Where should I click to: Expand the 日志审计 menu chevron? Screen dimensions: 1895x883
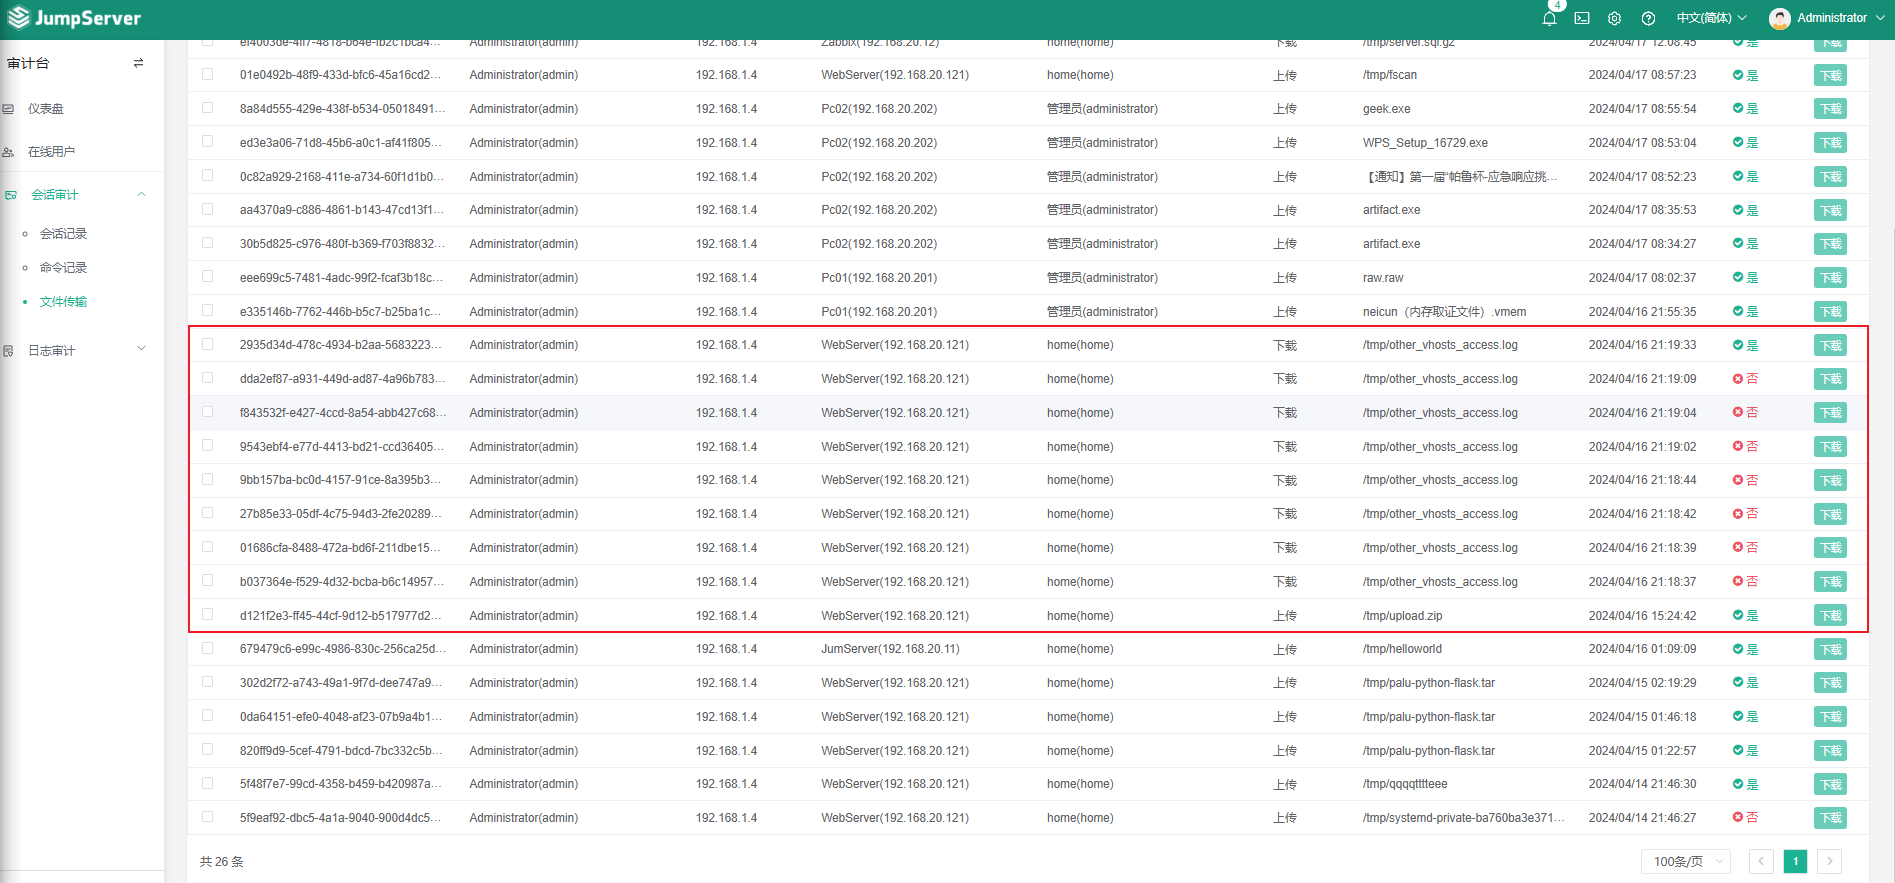coord(141,349)
